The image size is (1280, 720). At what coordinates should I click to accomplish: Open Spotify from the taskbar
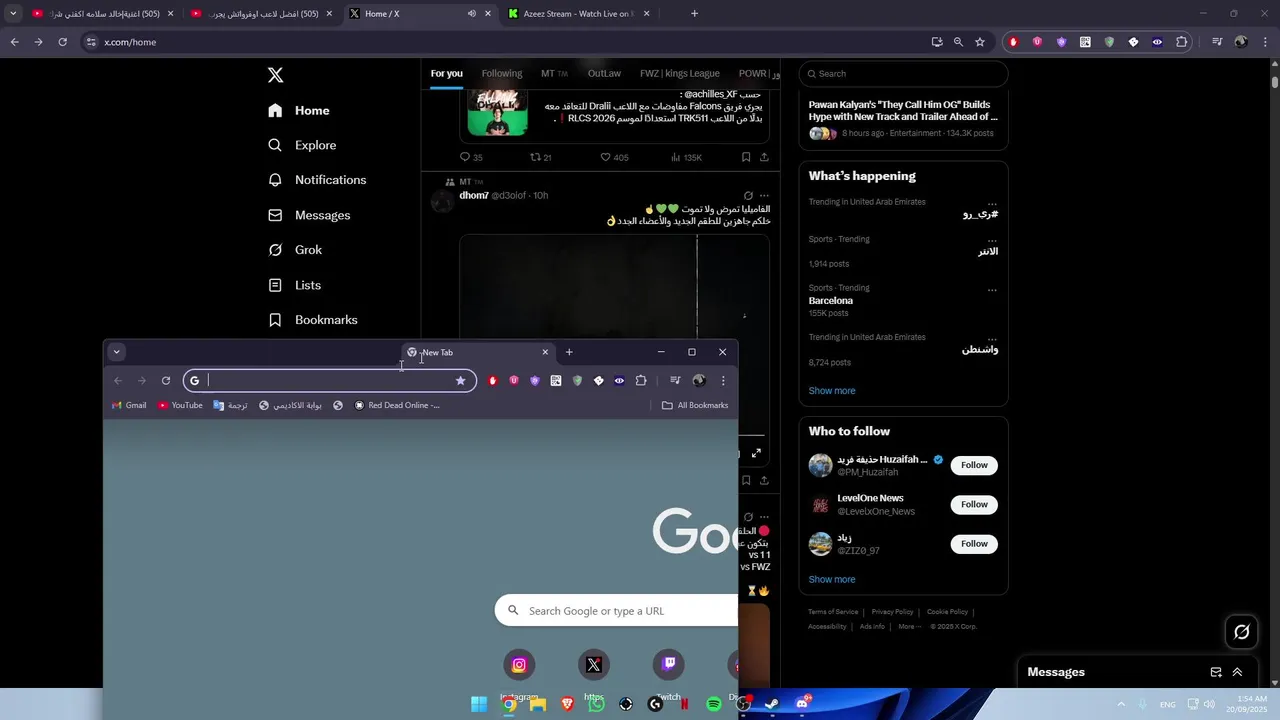click(x=714, y=704)
